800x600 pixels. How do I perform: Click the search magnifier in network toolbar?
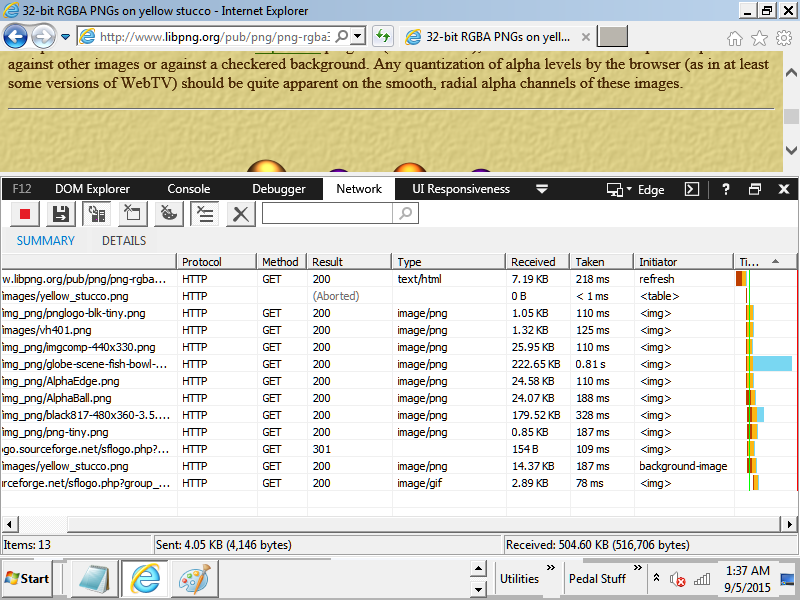tap(406, 213)
